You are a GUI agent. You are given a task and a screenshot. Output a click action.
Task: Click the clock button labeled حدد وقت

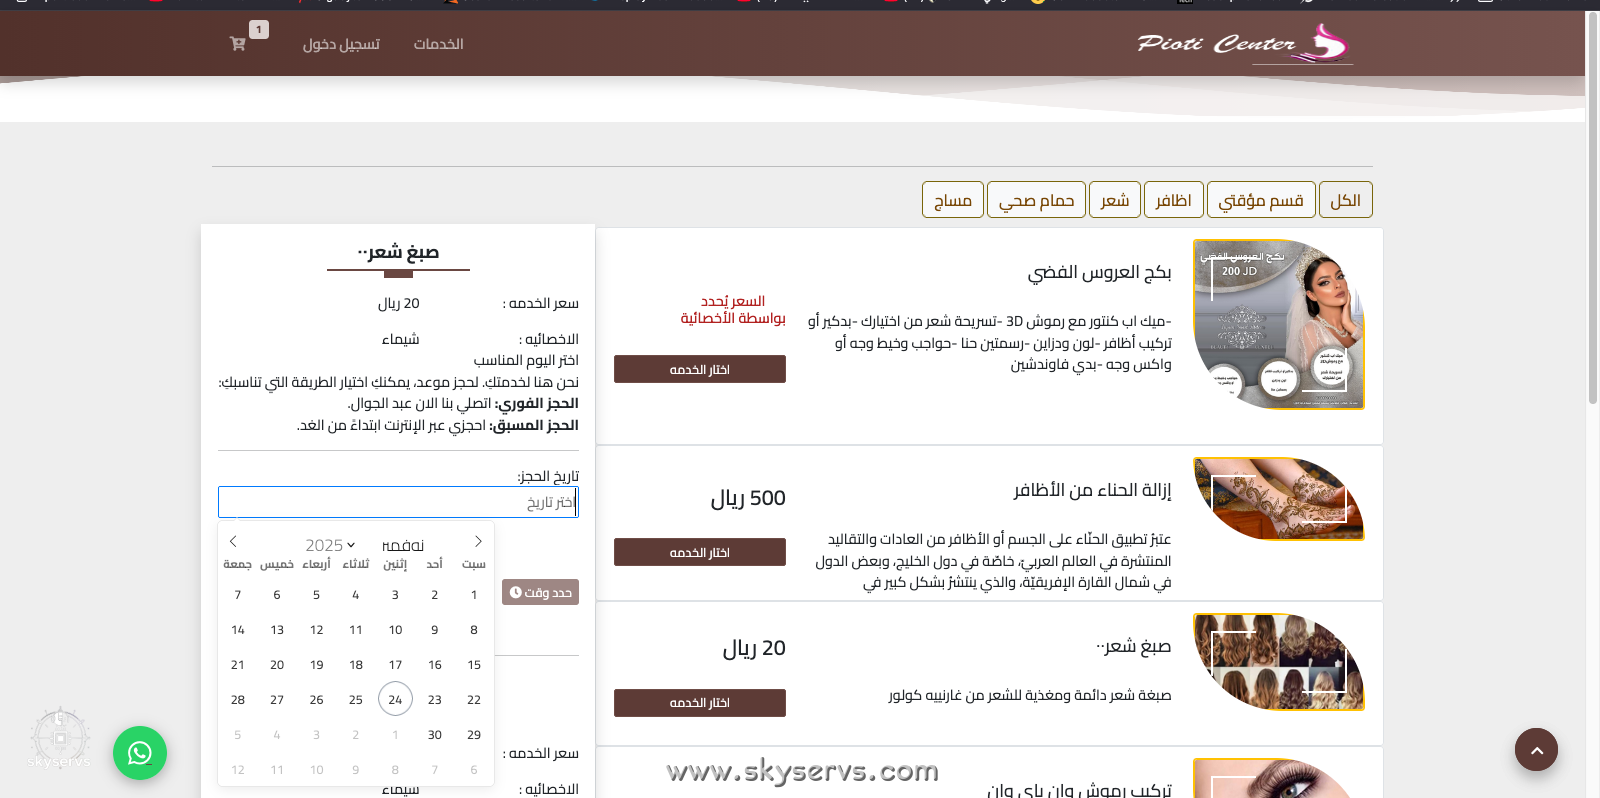pyautogui.click(x=540, y=592)
